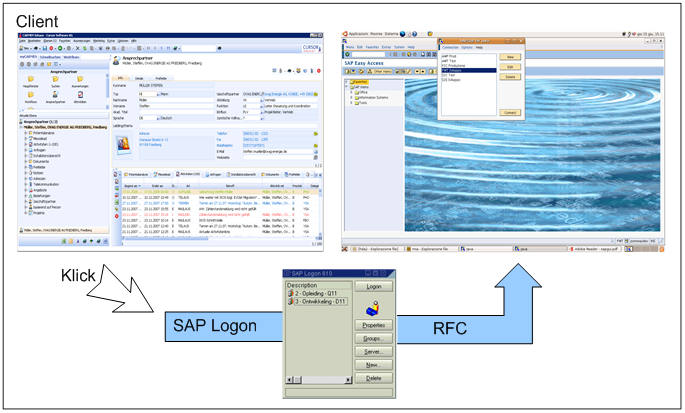685x413 pixels.
Task: Switch to the Details tab
Action: tap(140, 76)
